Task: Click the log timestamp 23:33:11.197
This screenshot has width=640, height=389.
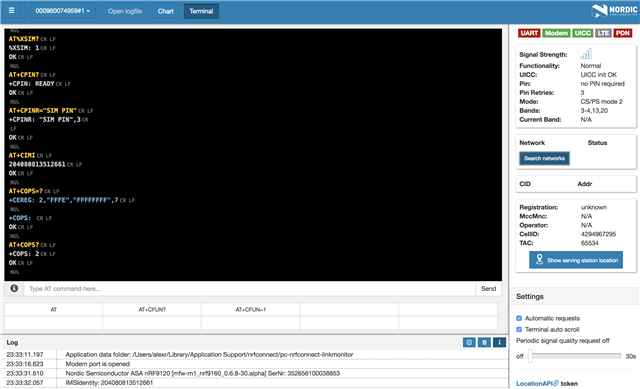Action: click(25, 354)
